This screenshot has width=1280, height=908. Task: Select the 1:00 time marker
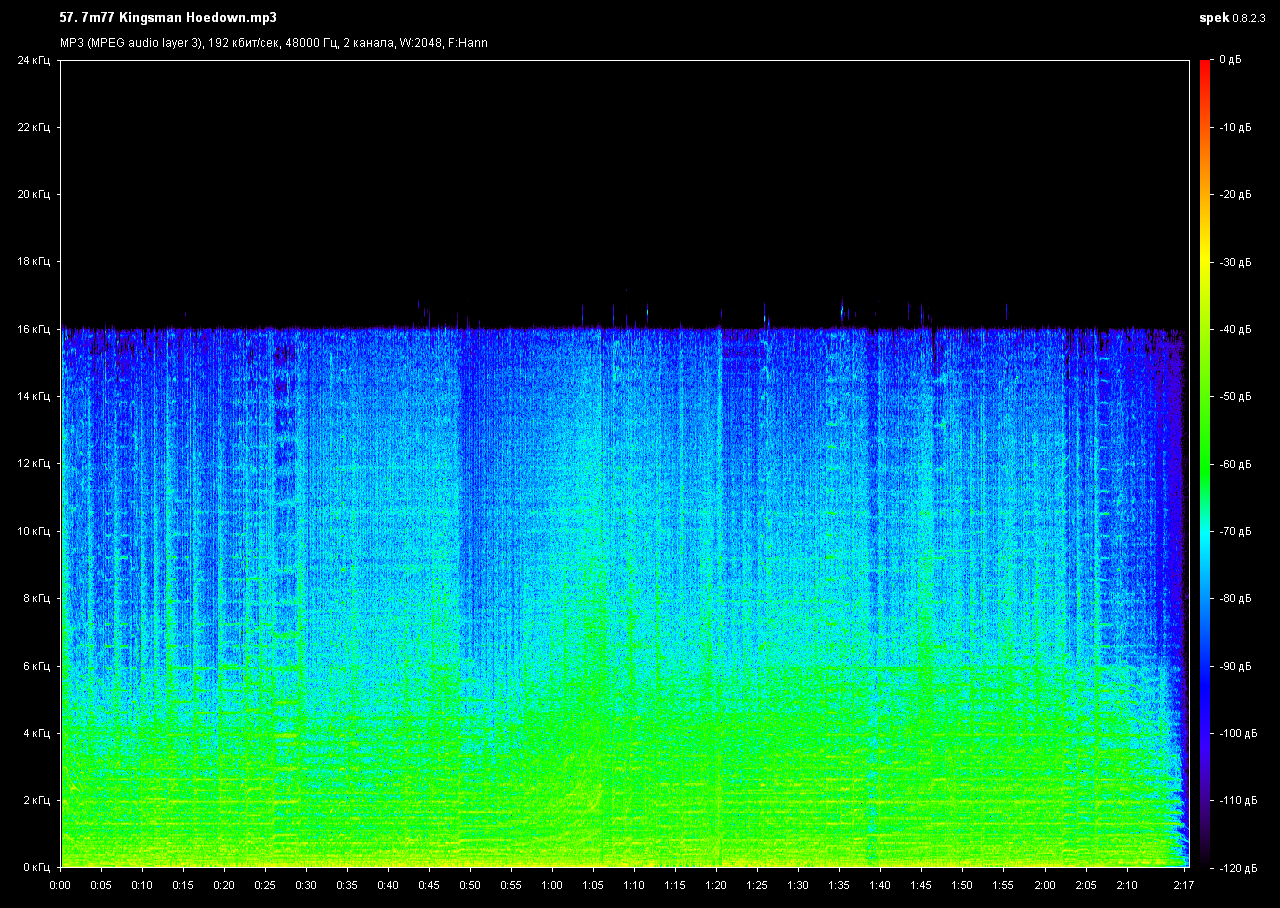tap(552, 885)
